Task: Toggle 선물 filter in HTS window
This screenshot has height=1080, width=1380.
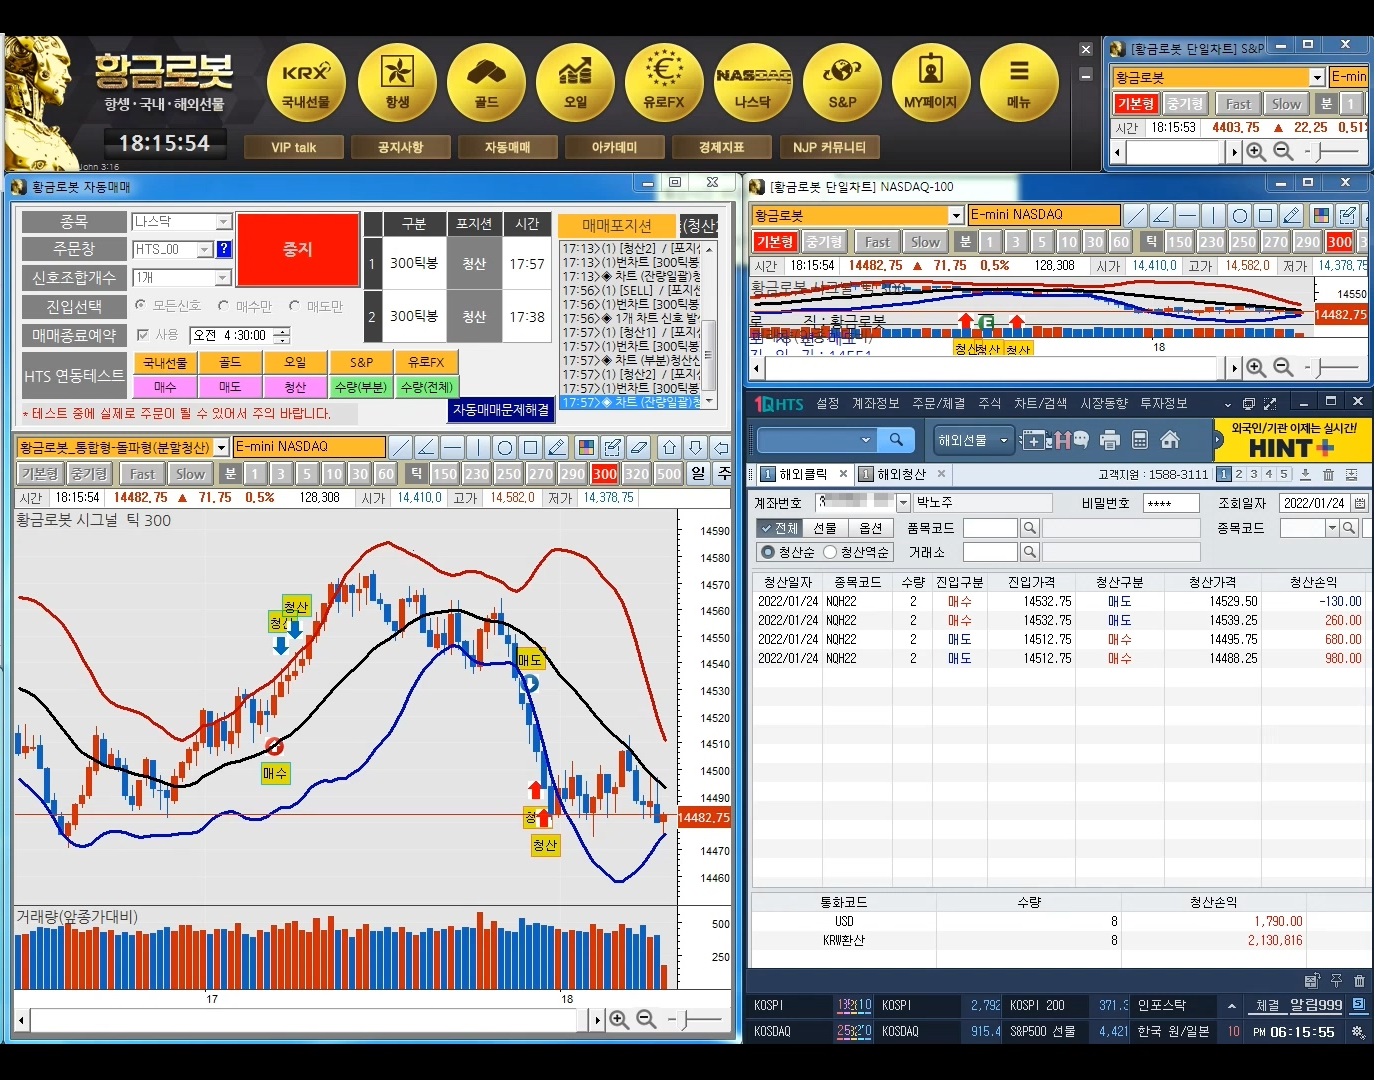Action: pos(825,528)
